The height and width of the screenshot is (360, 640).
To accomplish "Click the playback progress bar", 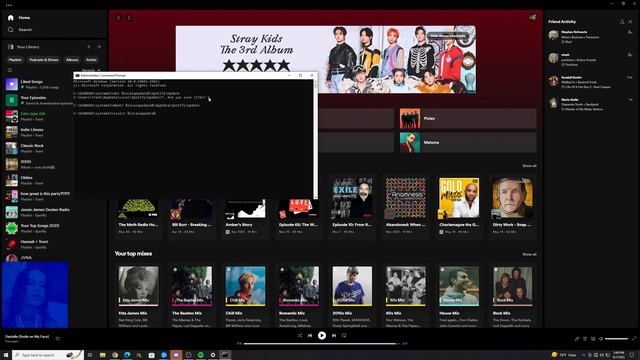I will point(322,344).
